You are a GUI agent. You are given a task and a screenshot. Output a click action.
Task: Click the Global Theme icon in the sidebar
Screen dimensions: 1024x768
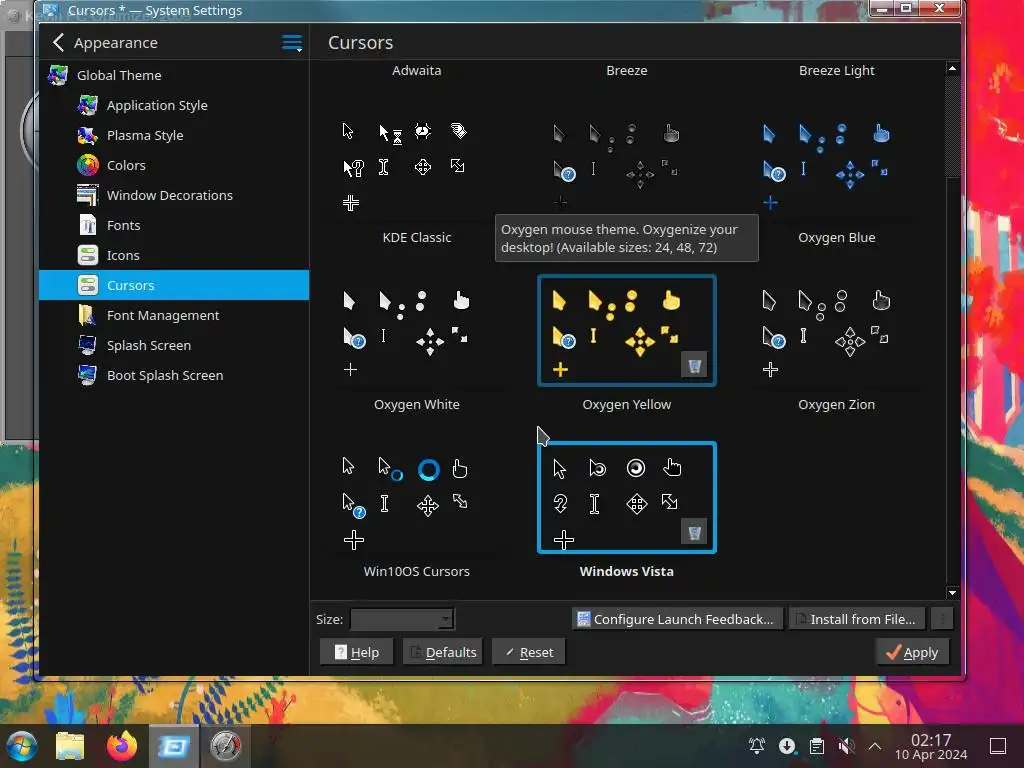tap(58, 75)
